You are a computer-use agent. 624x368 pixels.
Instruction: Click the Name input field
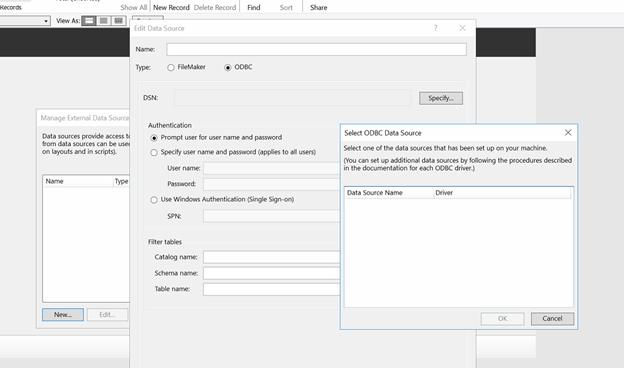tap(316, 49)
